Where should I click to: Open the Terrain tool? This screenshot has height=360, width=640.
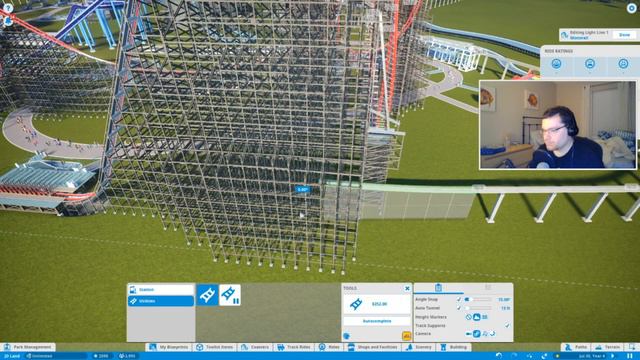coord(608,347)
